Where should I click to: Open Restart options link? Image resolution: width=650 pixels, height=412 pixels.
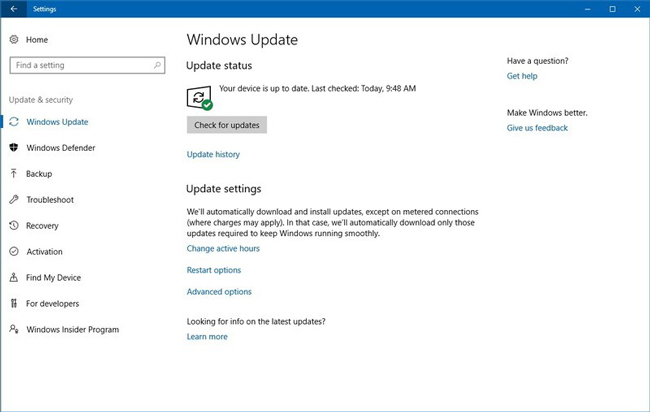(213, 270)
